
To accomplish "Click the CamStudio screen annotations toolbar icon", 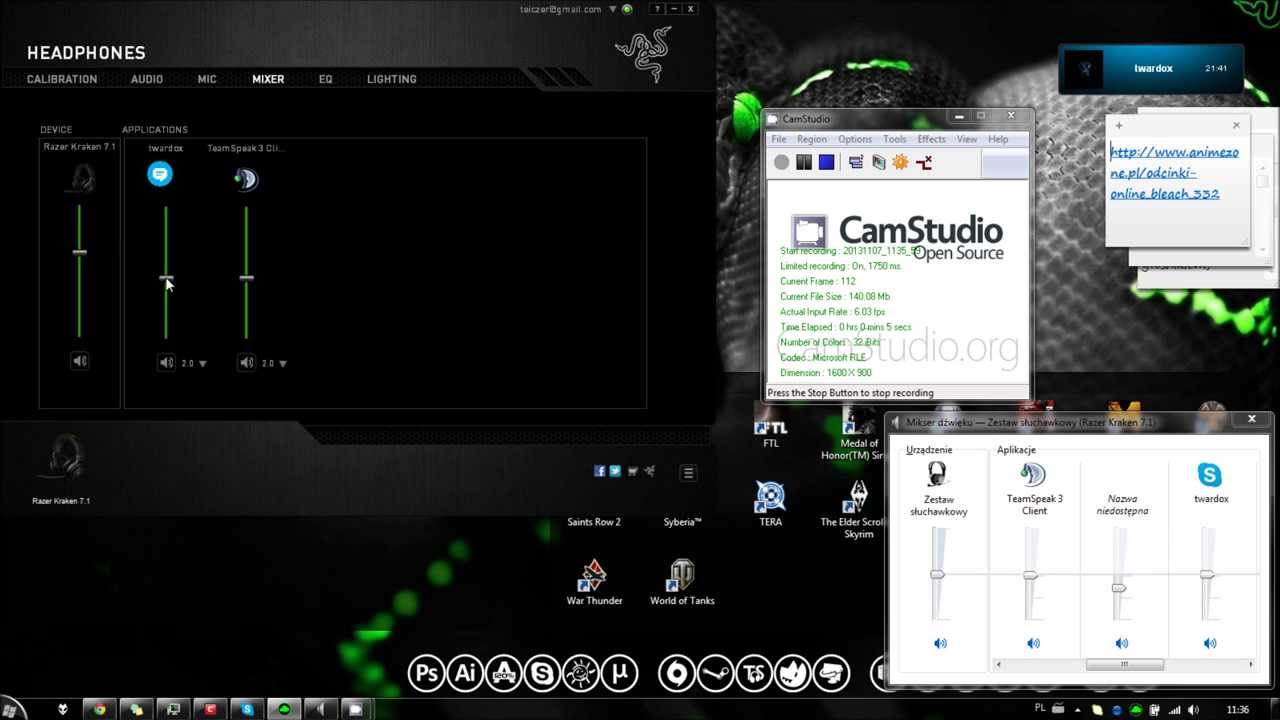I will coord(878,162).
